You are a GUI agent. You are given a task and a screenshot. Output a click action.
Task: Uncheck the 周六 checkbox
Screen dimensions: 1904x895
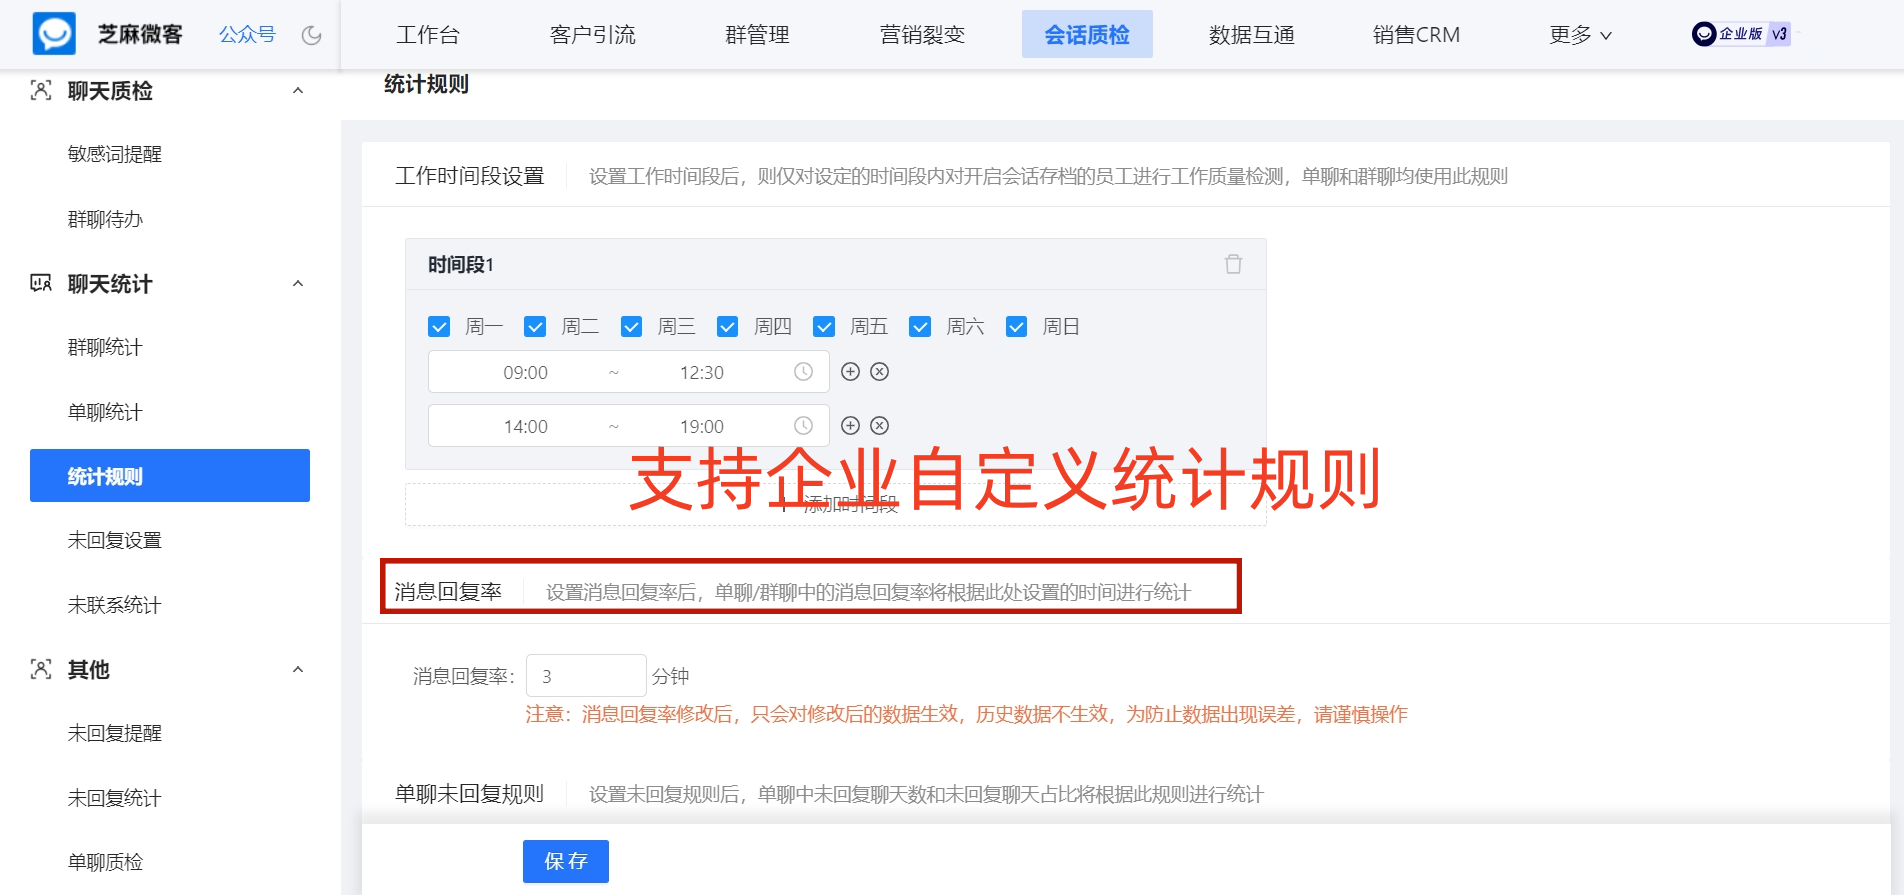920,327
